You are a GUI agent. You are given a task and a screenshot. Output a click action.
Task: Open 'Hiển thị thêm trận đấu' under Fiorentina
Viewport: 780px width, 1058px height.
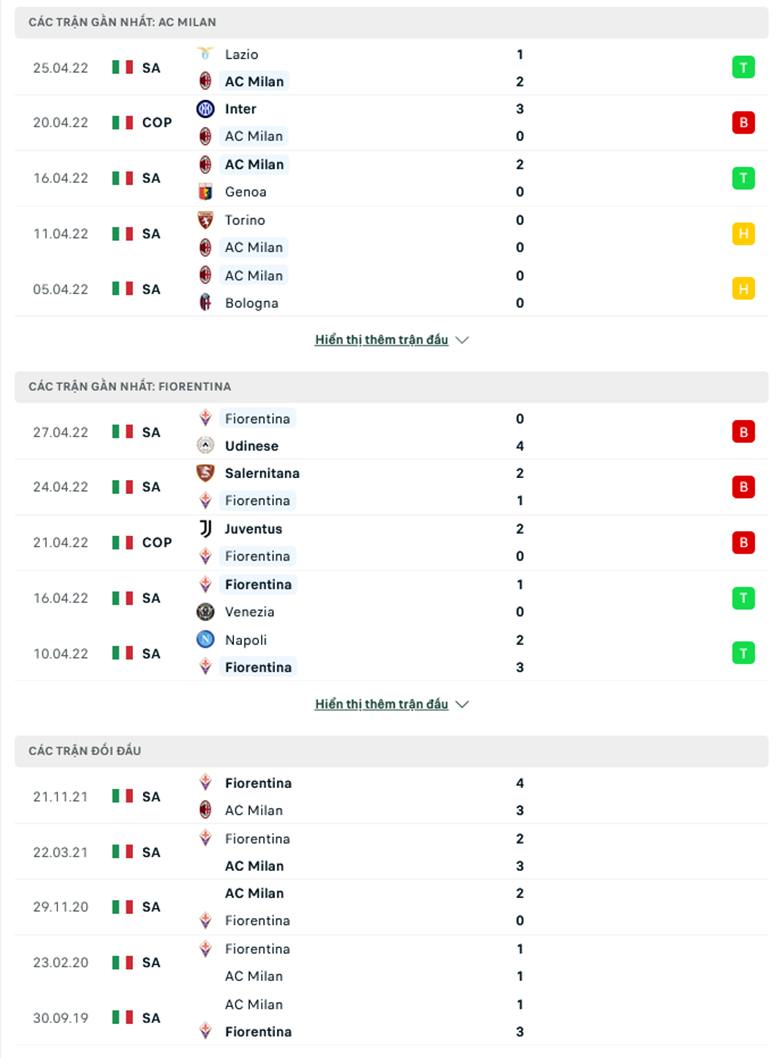click(x=381, y=704)
